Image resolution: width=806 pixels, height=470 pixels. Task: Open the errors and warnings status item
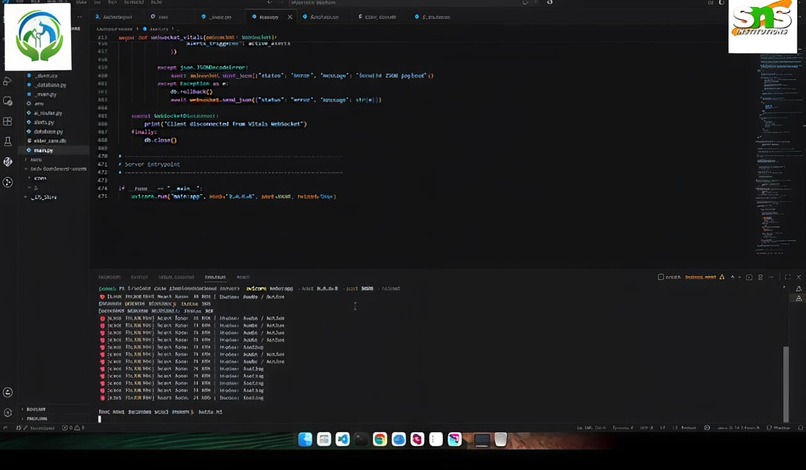point(72,428)
